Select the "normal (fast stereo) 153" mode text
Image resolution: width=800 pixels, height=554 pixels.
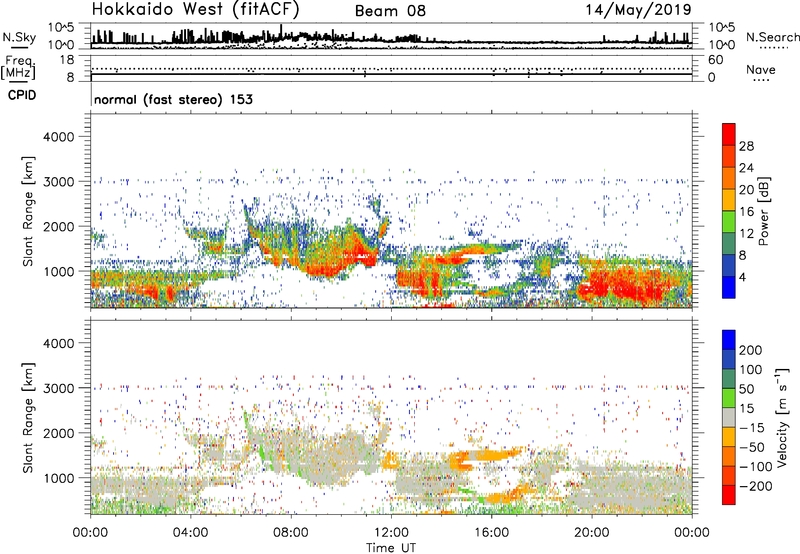point(173,99)
